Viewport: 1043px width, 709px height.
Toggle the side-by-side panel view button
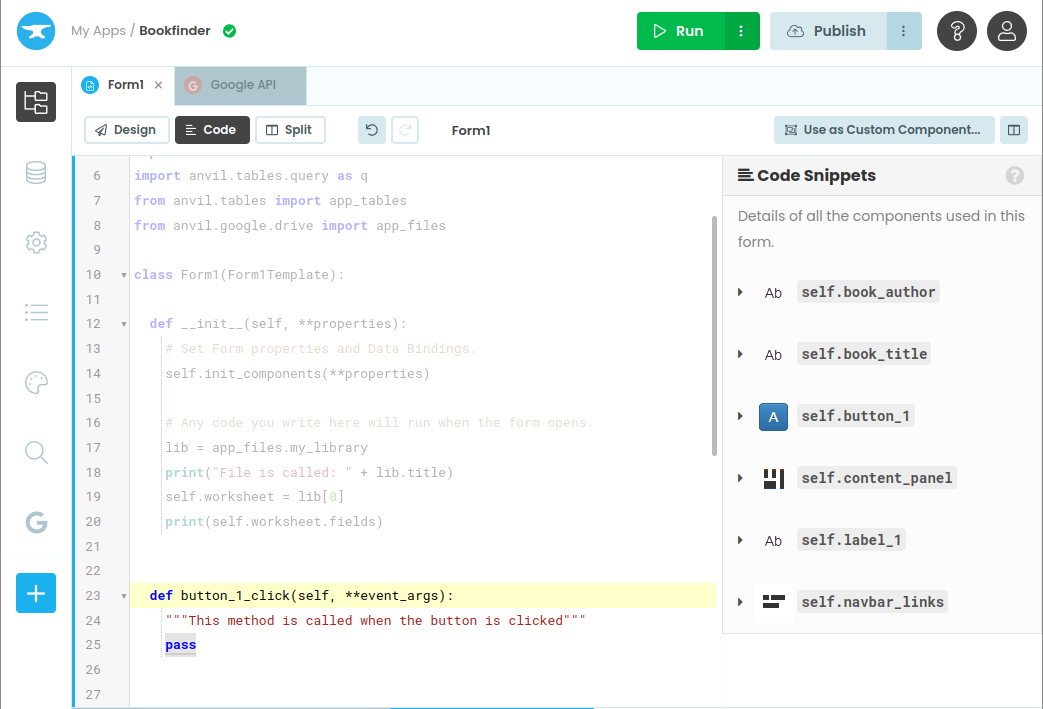1014,130
